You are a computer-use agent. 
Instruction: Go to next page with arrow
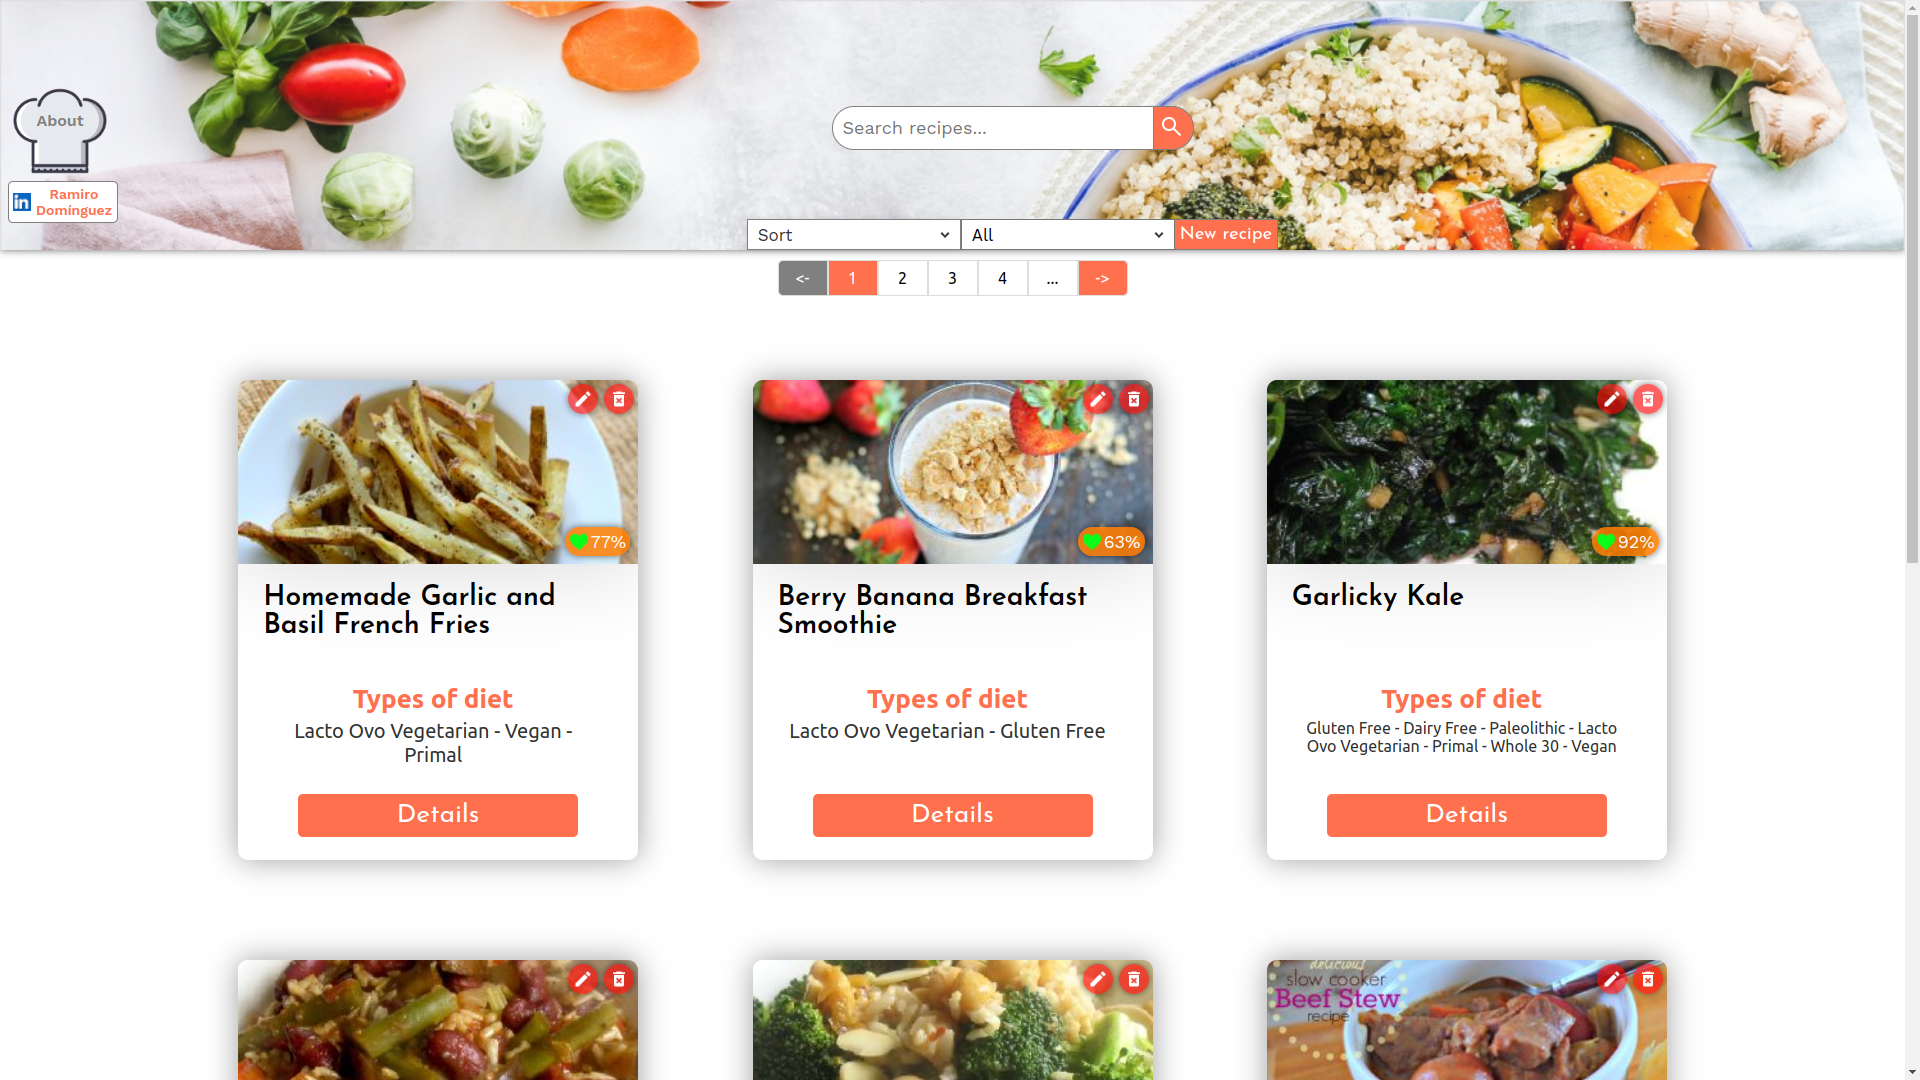coord(1102,278)
